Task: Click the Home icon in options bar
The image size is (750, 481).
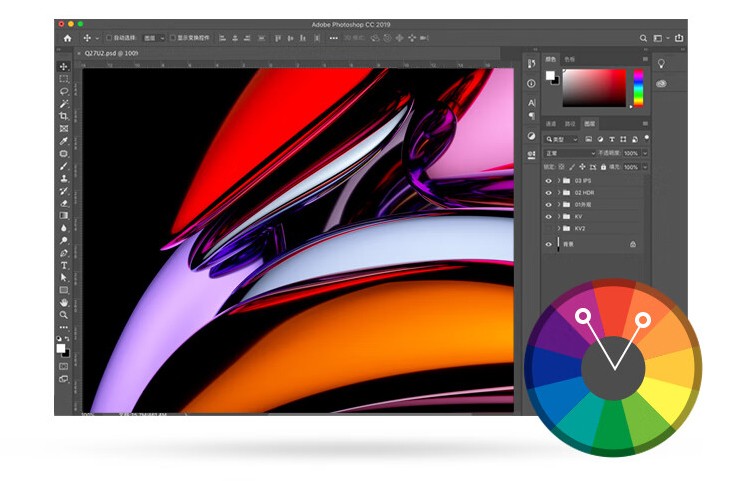Action: point(67,38)
